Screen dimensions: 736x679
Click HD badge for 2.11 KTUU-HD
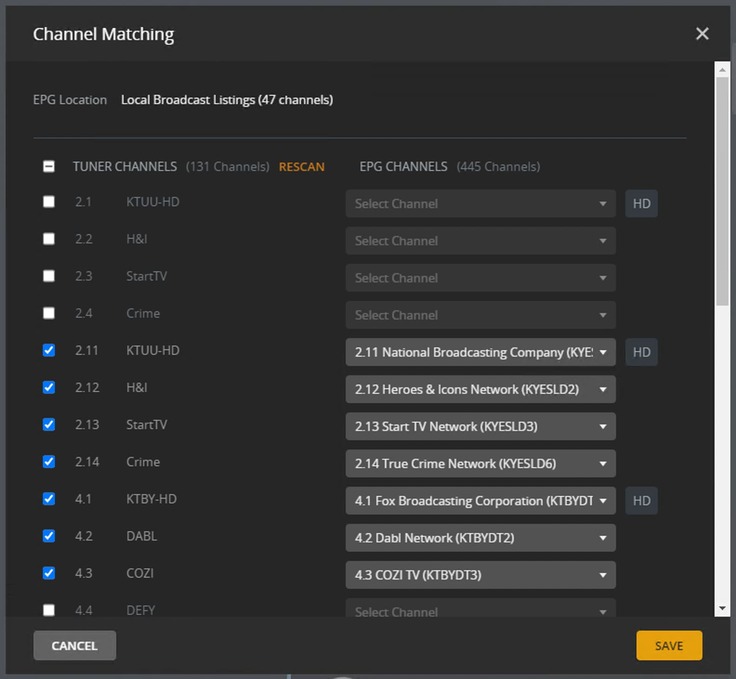tap(641, 352)
